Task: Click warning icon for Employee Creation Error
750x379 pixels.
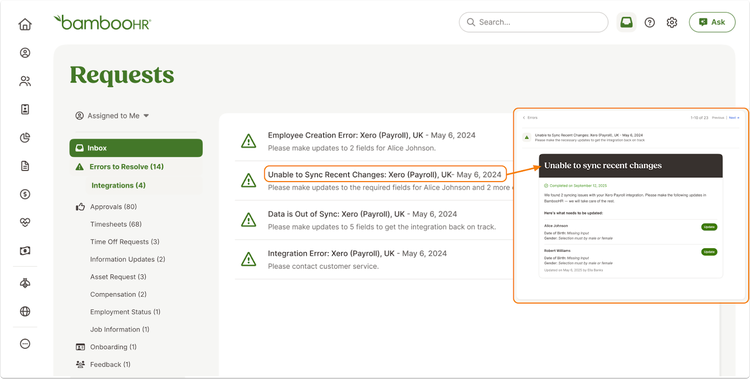Action: [248, 141]
